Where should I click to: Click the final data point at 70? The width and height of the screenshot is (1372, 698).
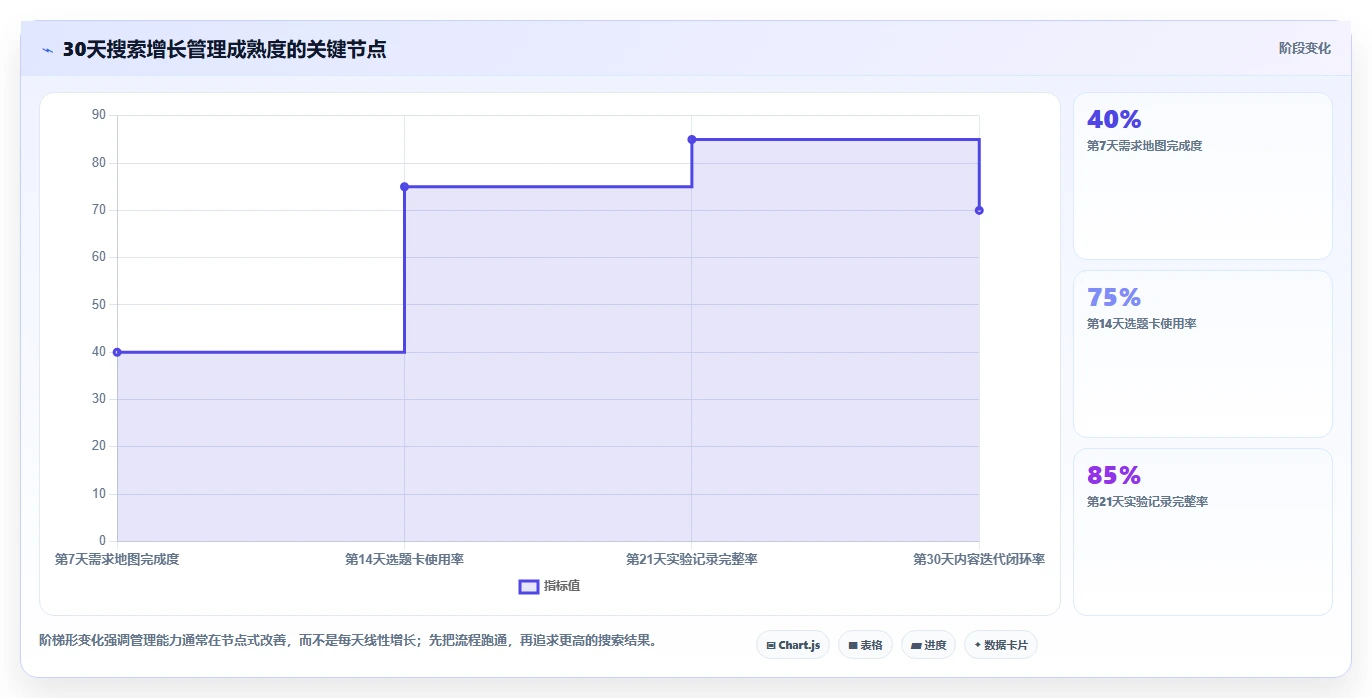pos(979,210)
